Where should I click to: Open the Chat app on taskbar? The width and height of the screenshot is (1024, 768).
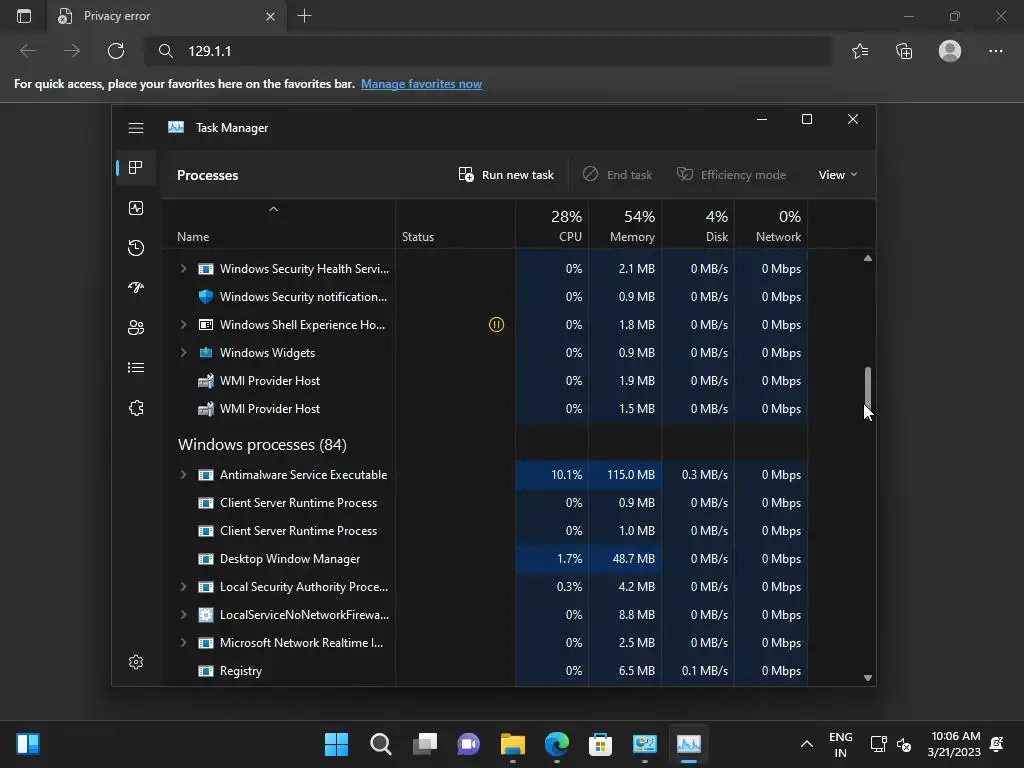[468, 744]
